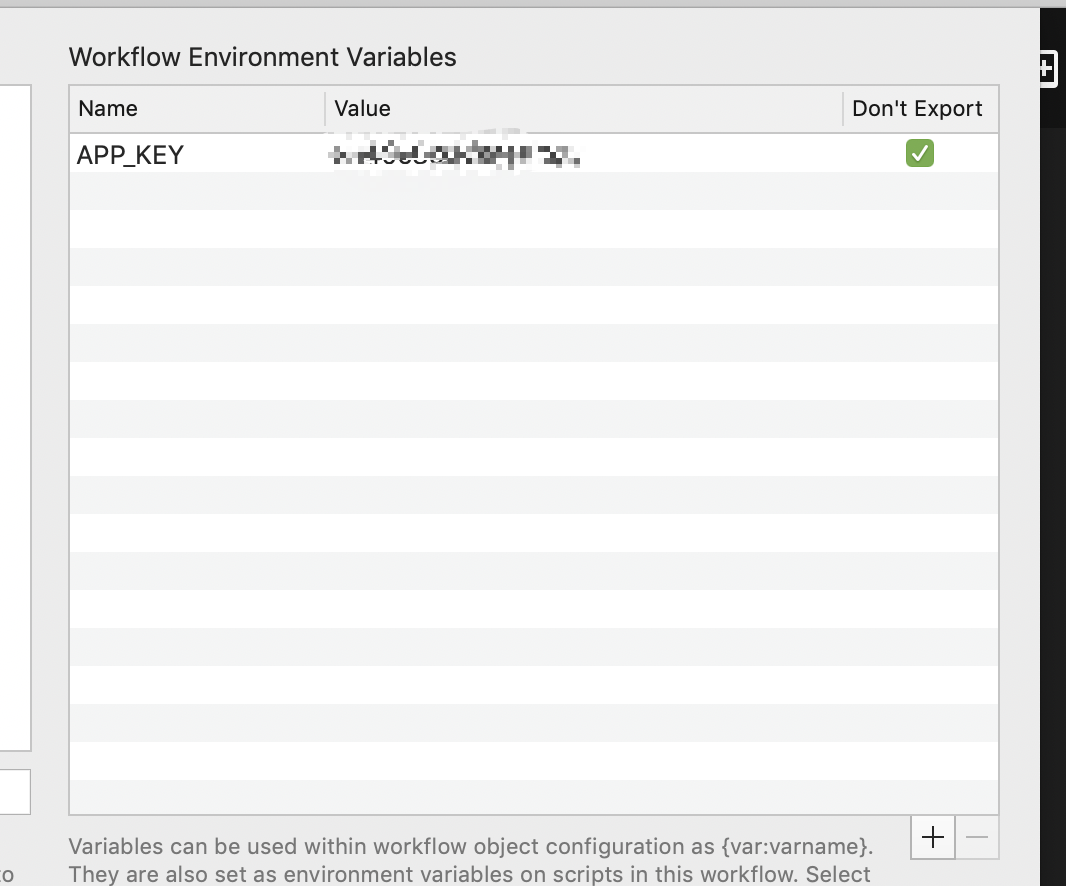The image size is (1066, 886).
Task: Click the Don't Export column header
Action: pos(919,108)
